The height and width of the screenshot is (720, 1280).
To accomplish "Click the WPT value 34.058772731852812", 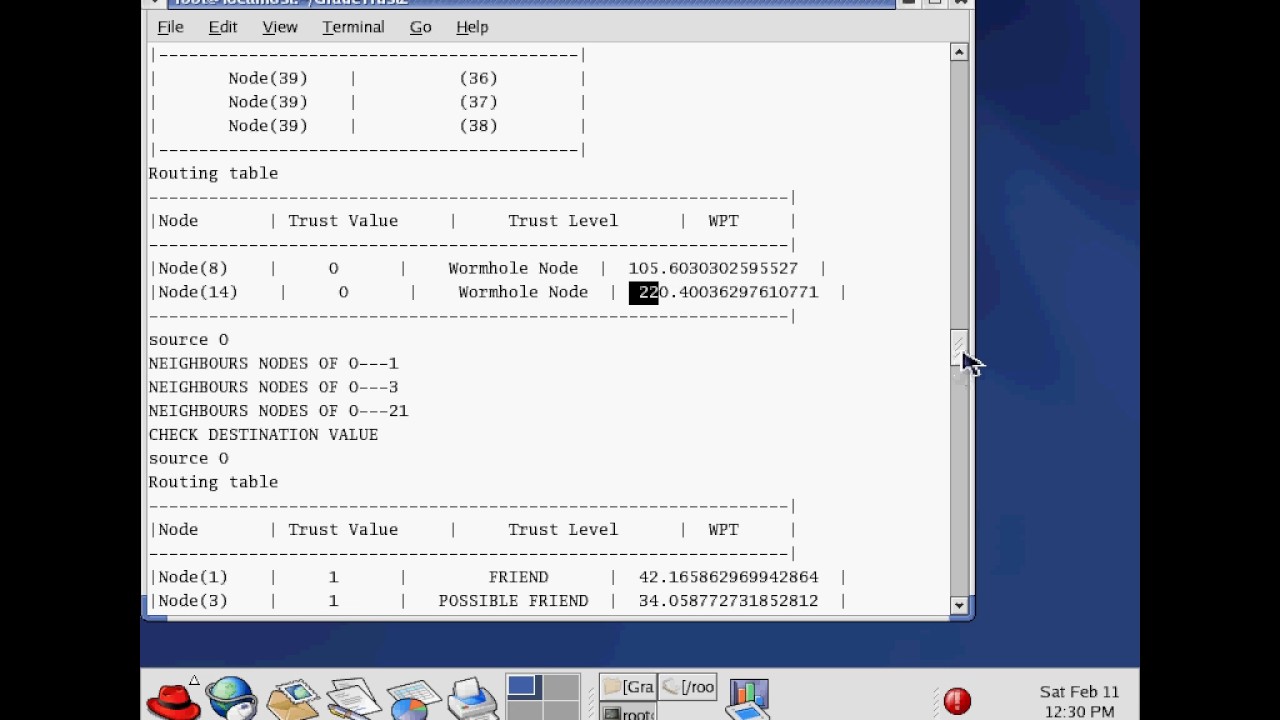I will (x=728, y=601).
